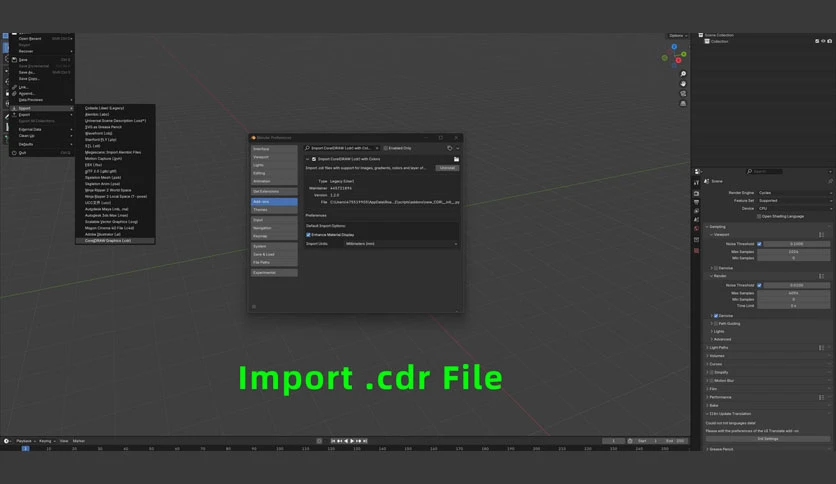Toggle Open Shading Language checkbox
Viewport: 836px width, 484px height.
759,216
